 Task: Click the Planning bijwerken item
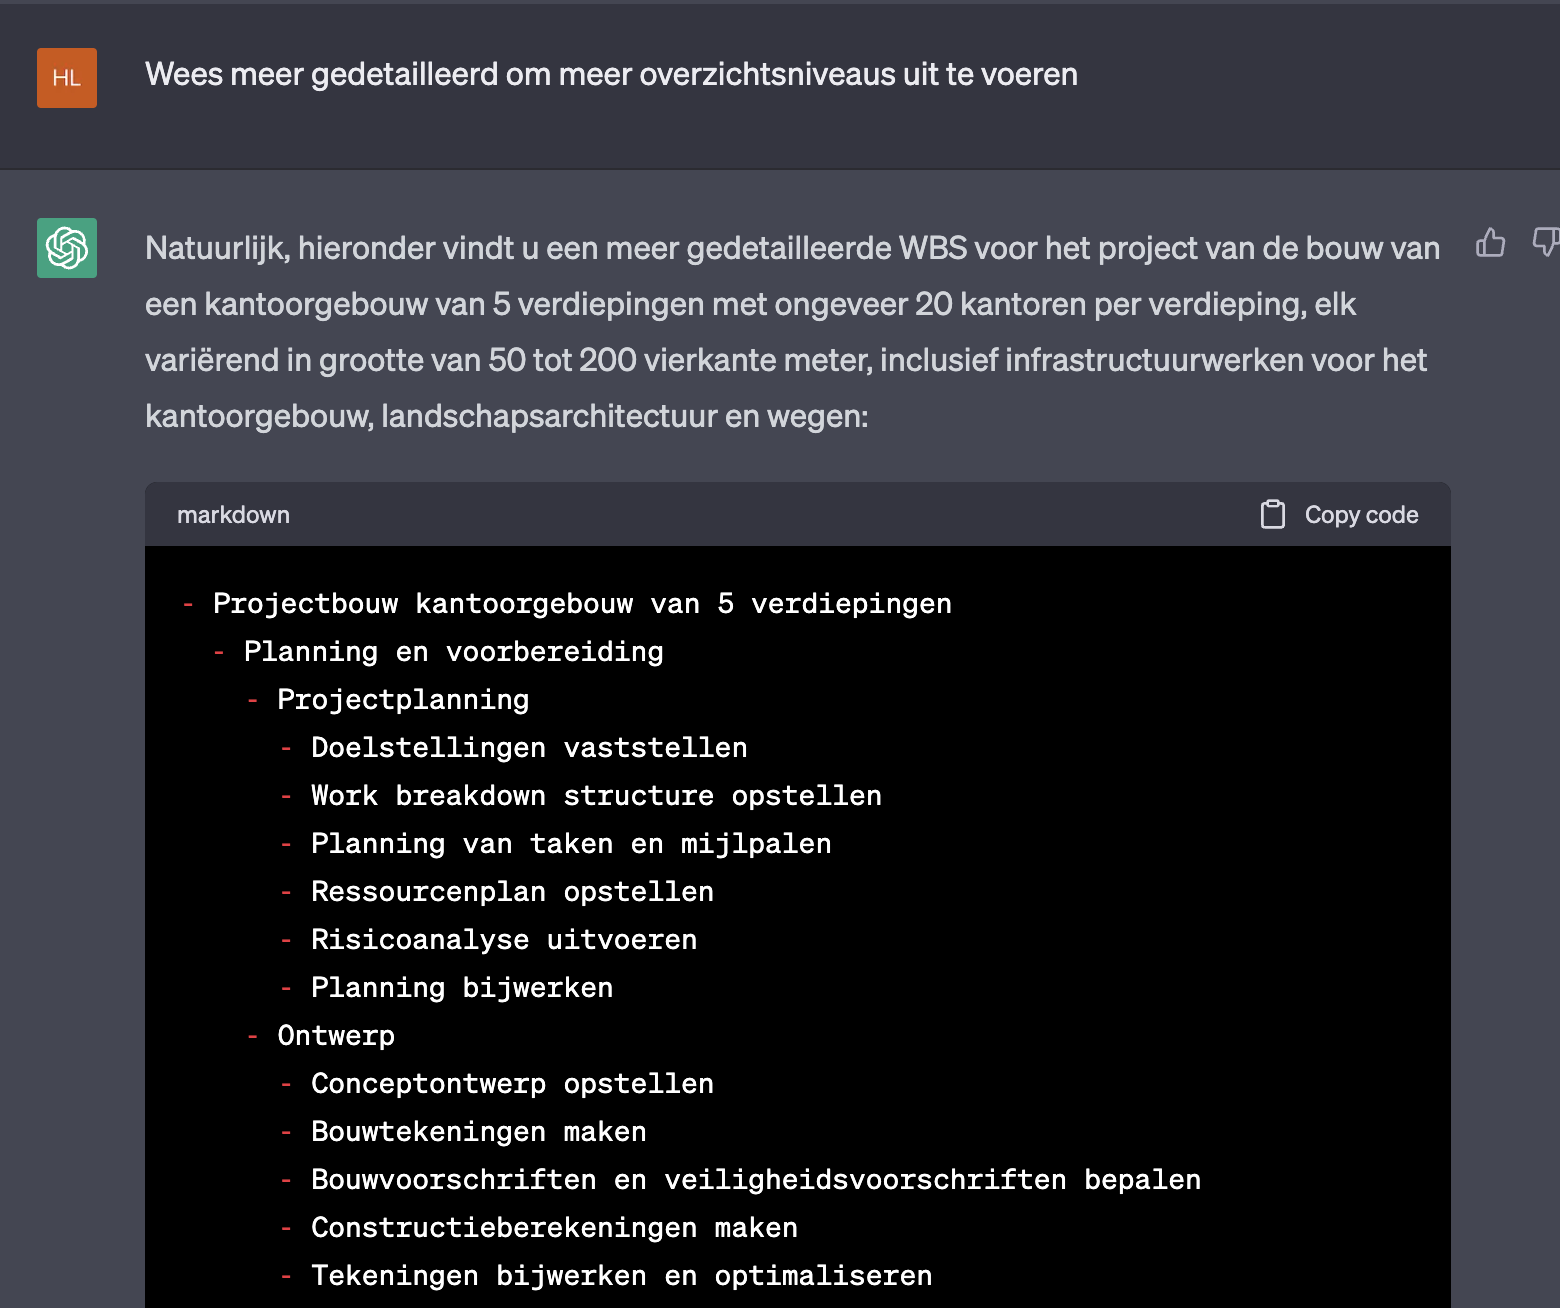pos(461,987)
